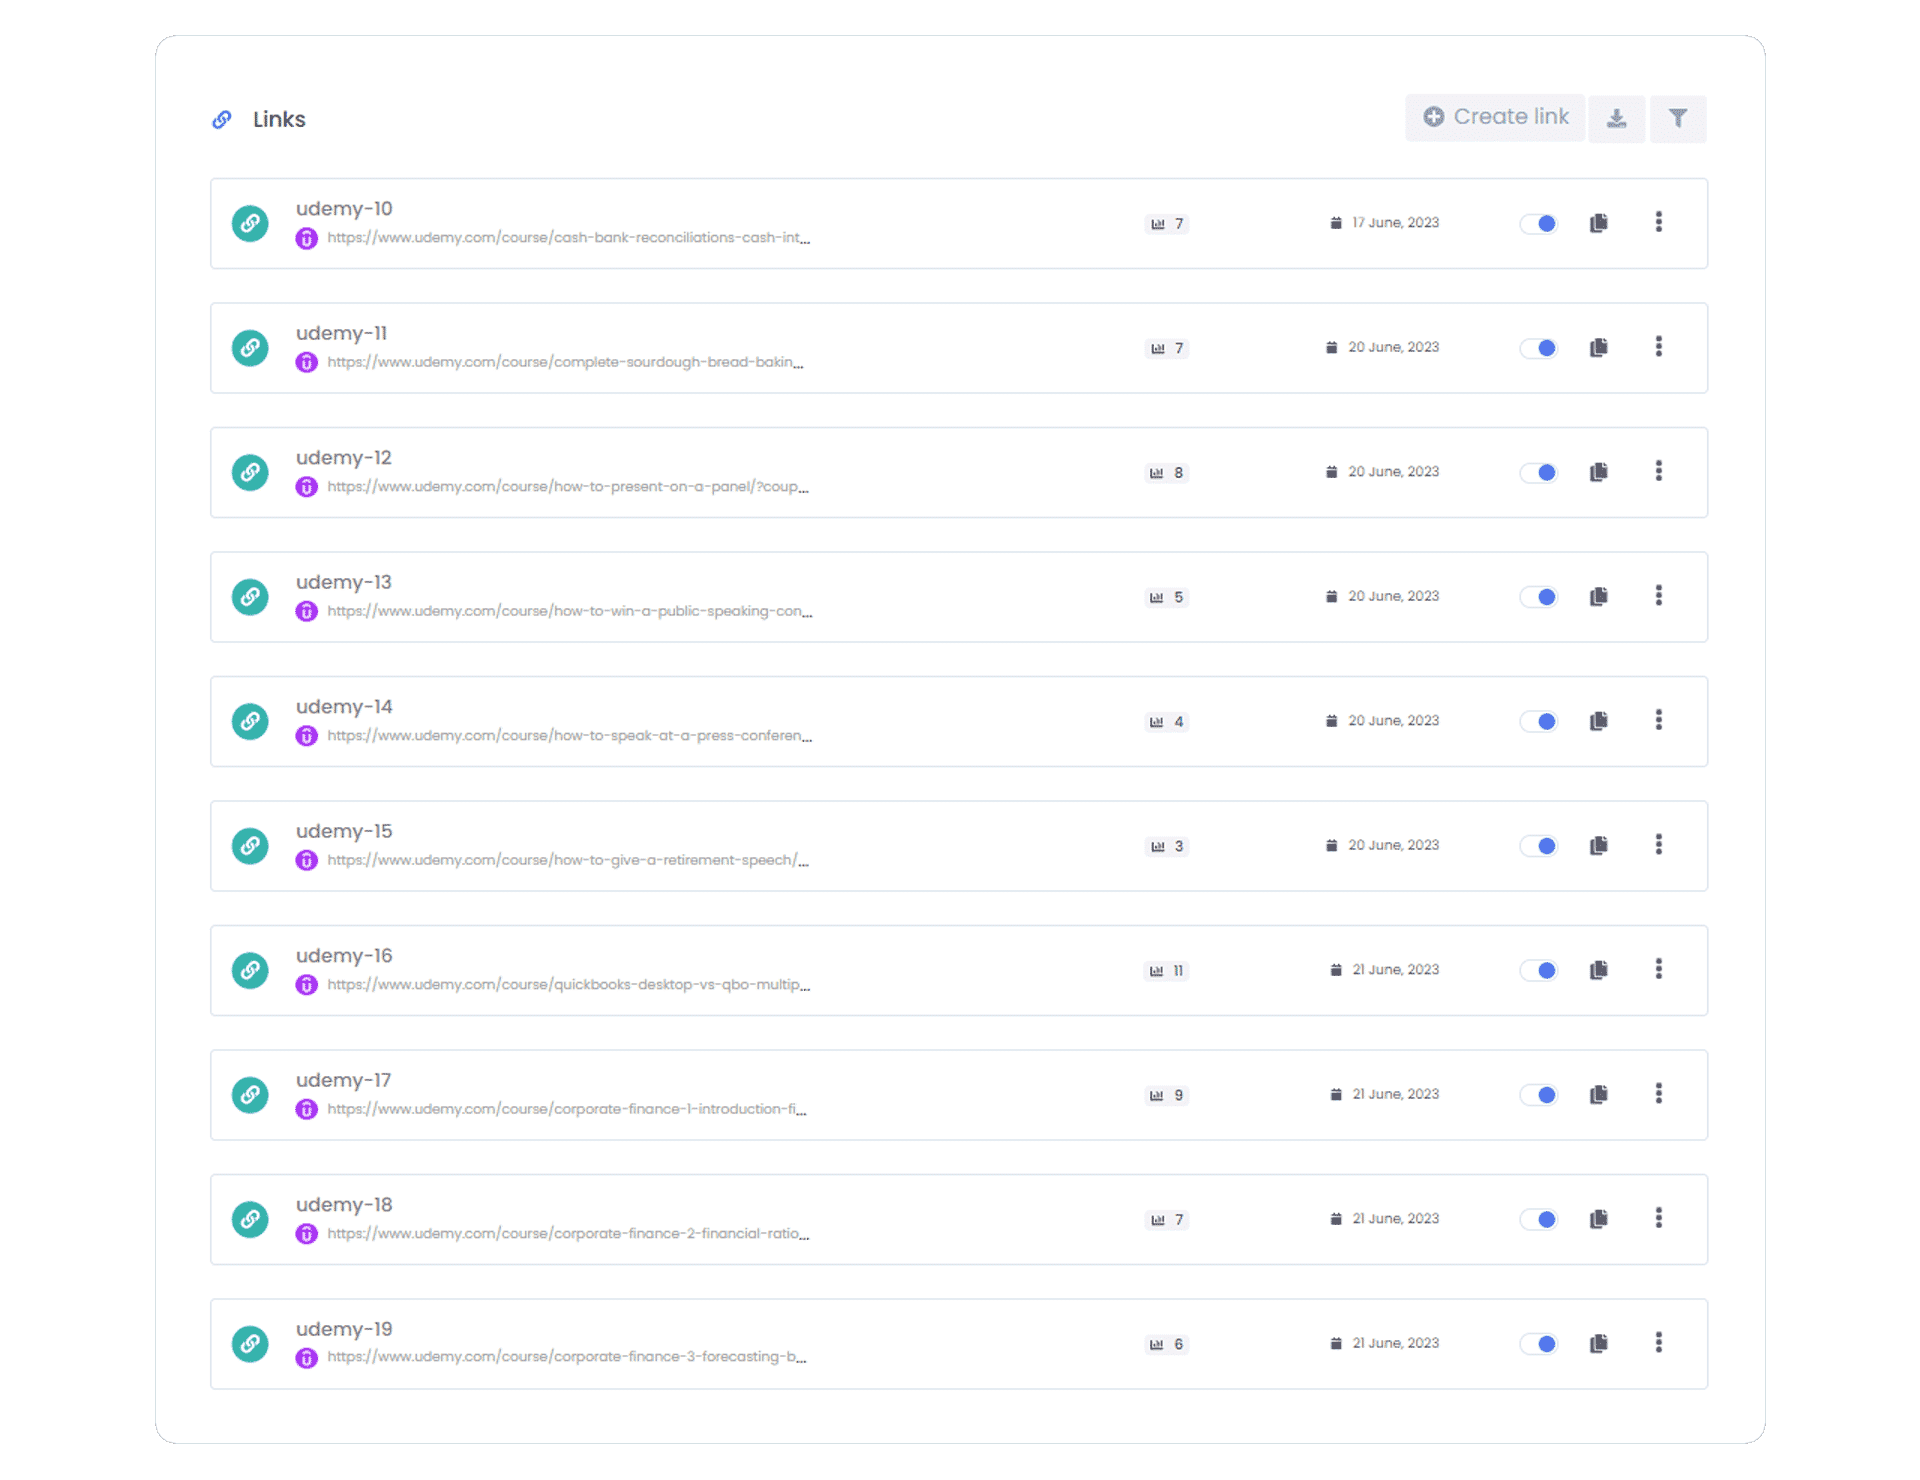Toggle the udemy-14 link status
Viewport: 1920px width, 1480px height.
click(1538, 721)
